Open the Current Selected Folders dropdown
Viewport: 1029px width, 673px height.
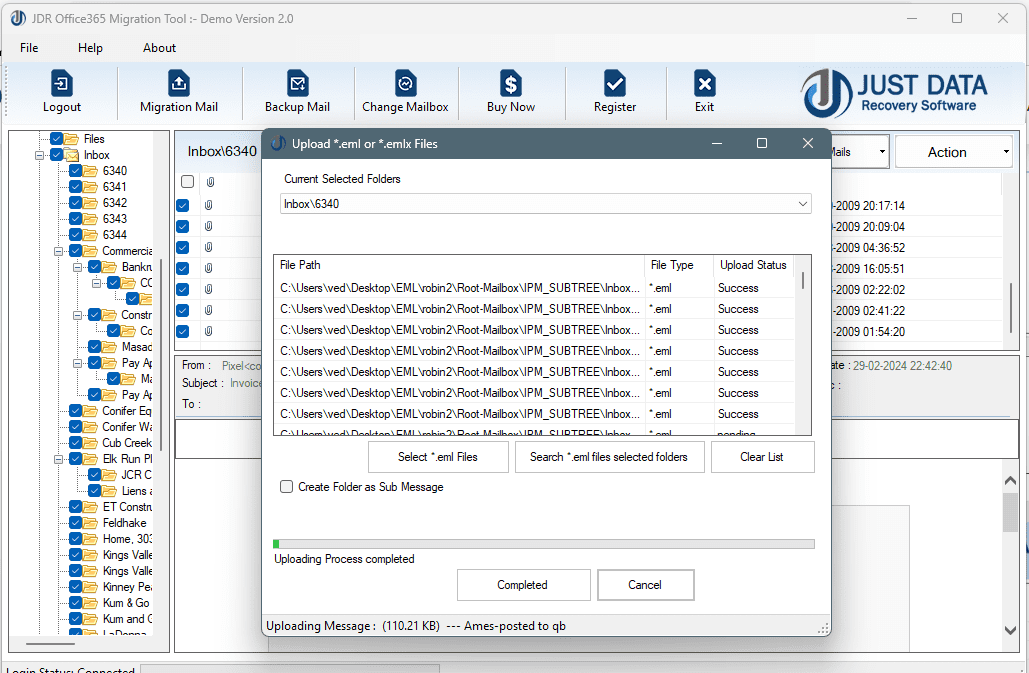[x=803, y=203]
